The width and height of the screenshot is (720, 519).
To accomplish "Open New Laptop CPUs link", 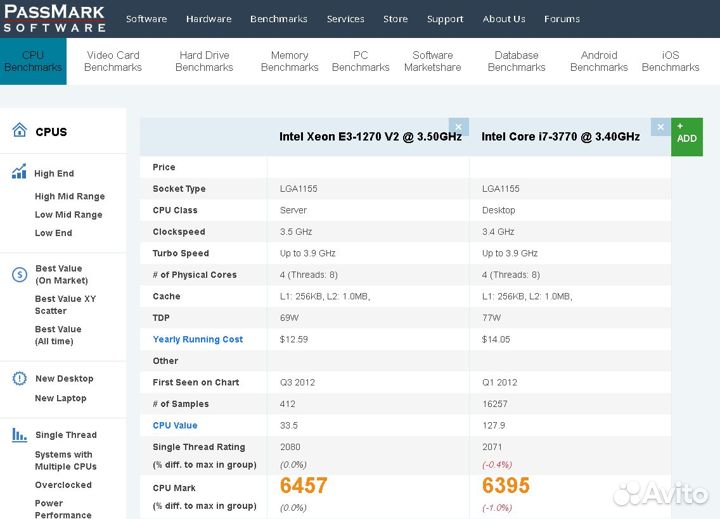I will click(60, 398).
